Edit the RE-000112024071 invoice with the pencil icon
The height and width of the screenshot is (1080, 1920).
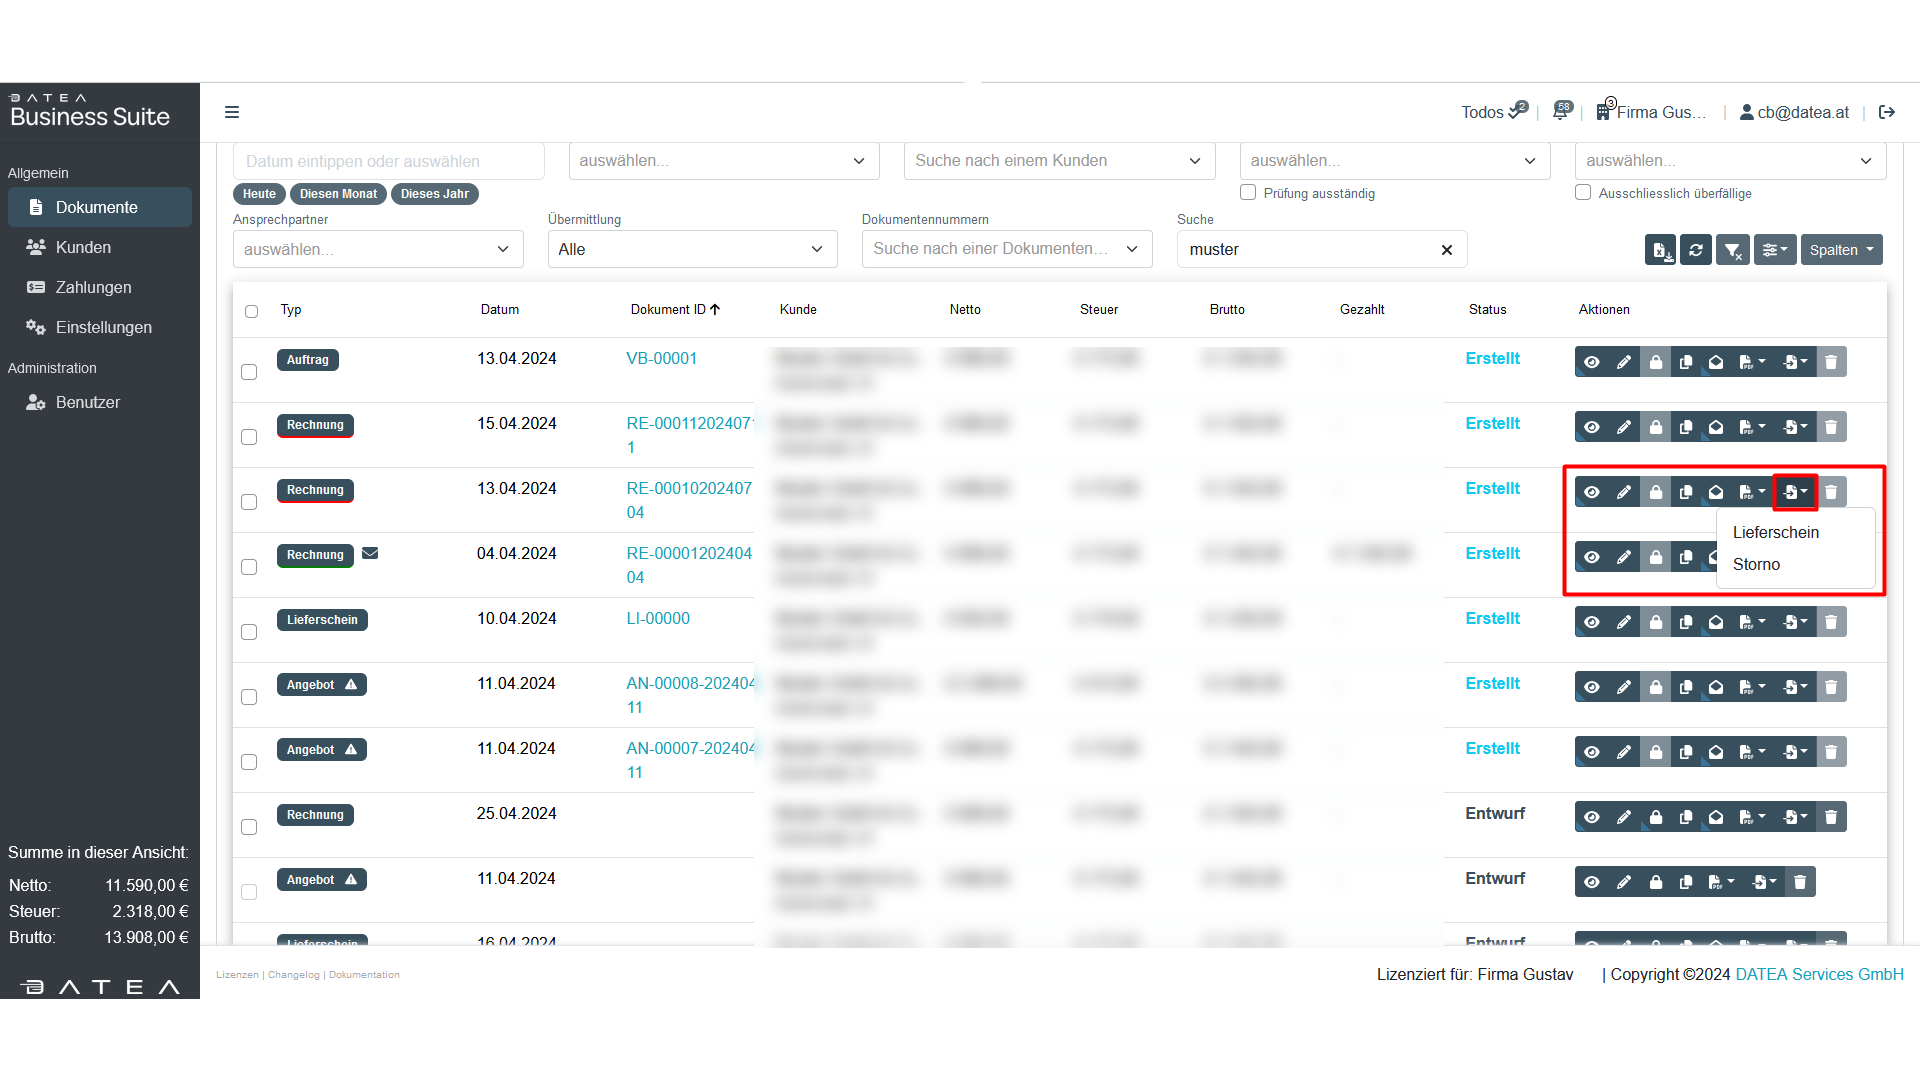point(1624,427)
